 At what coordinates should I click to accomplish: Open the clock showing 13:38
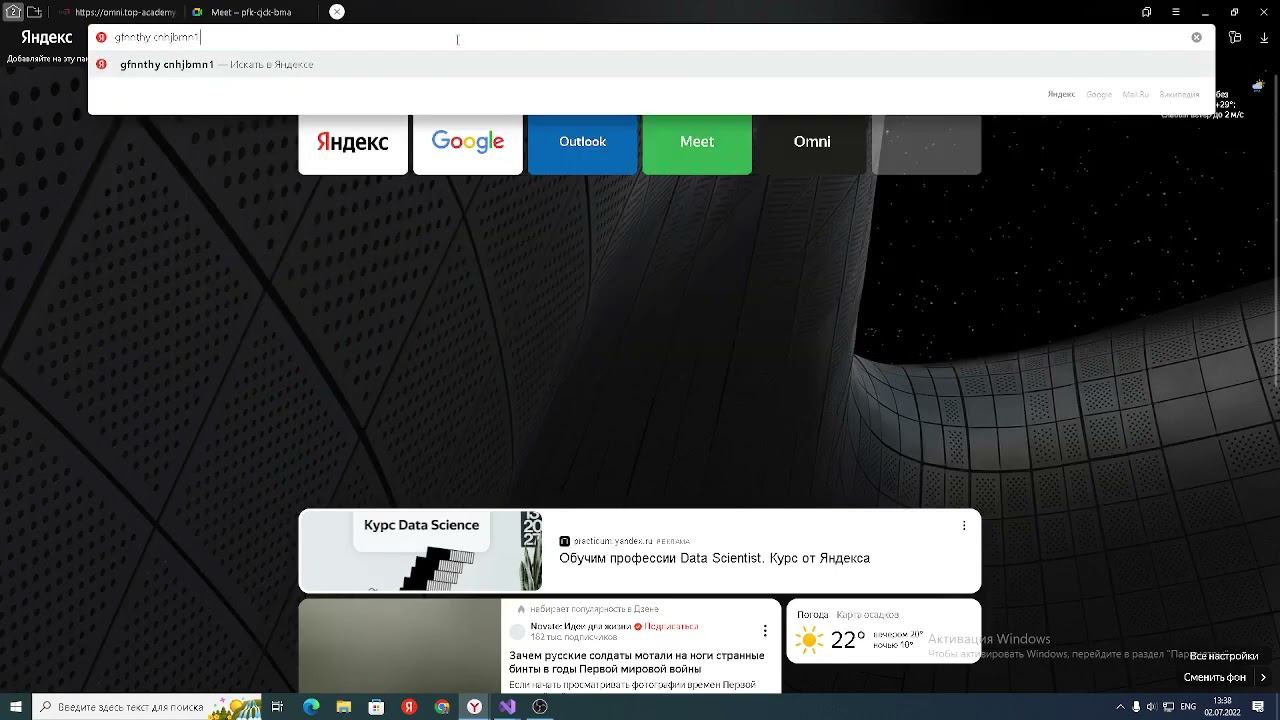pos(1222,707)
